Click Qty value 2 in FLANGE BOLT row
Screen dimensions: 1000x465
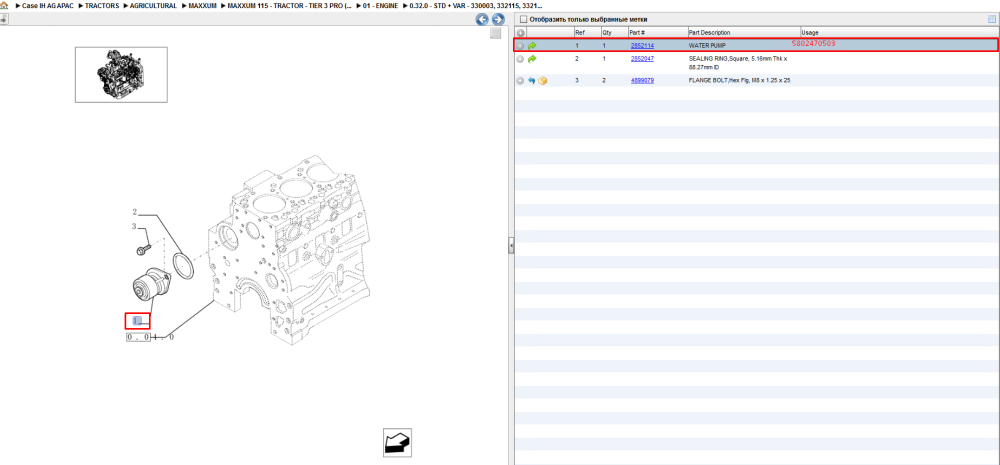pos(604,81)
